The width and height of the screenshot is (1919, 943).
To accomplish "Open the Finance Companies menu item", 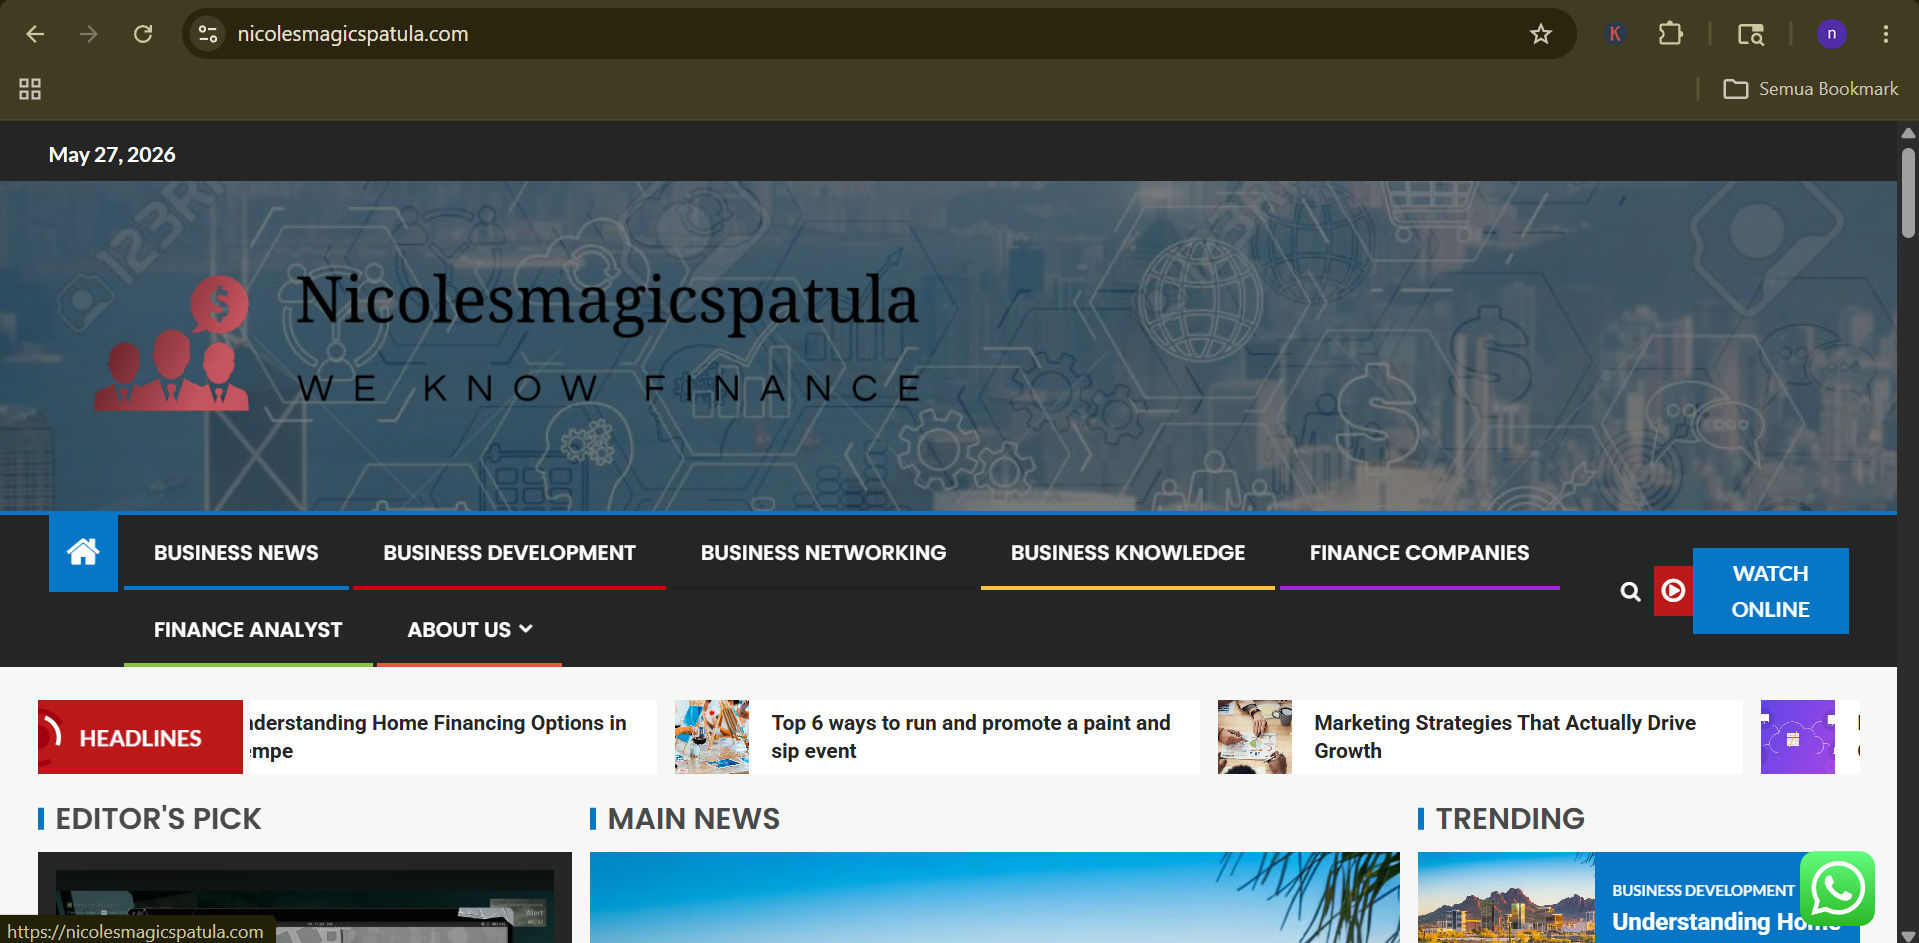I will point(1419,553).
